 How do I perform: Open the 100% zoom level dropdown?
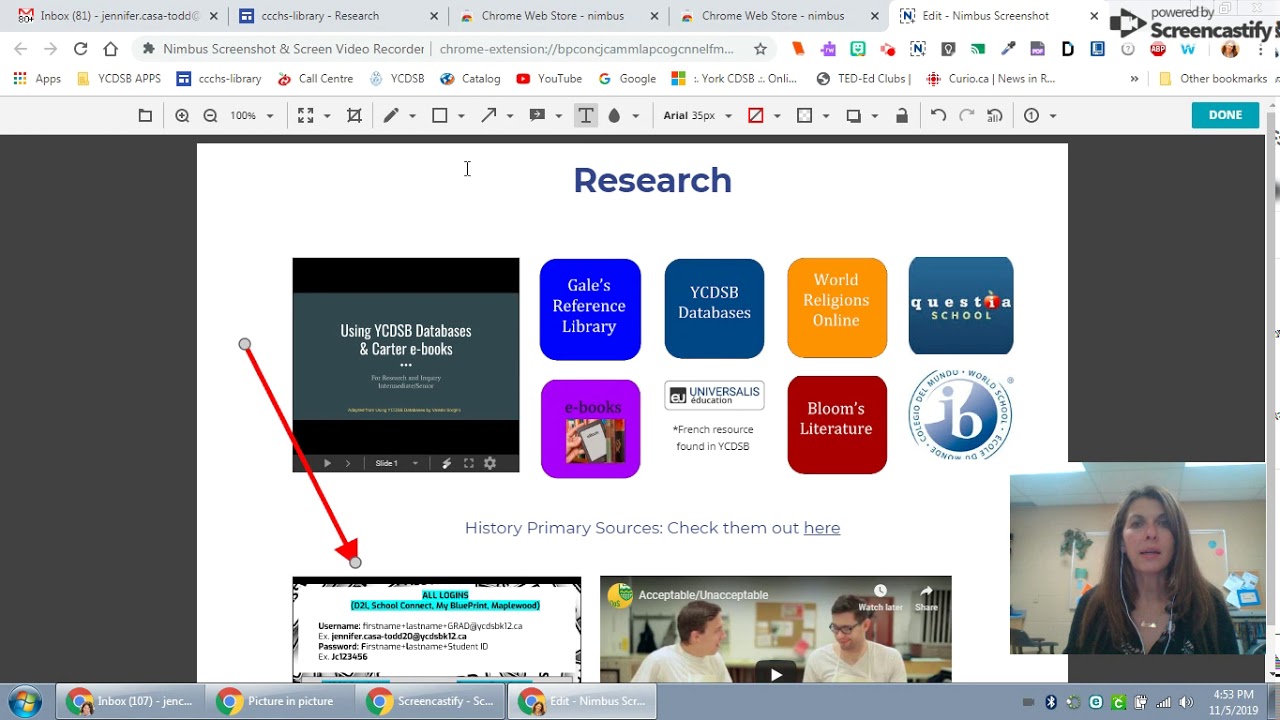252,116
